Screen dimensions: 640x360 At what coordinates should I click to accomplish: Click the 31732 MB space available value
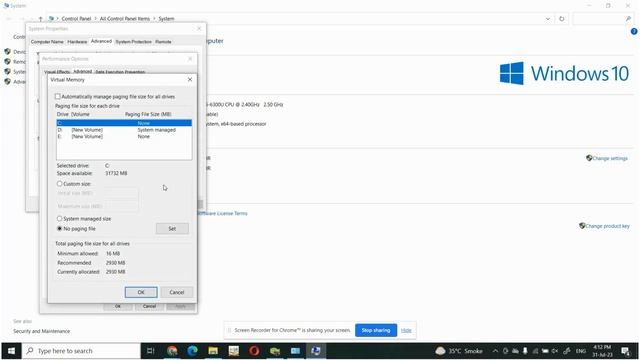(x=116, y=173)
